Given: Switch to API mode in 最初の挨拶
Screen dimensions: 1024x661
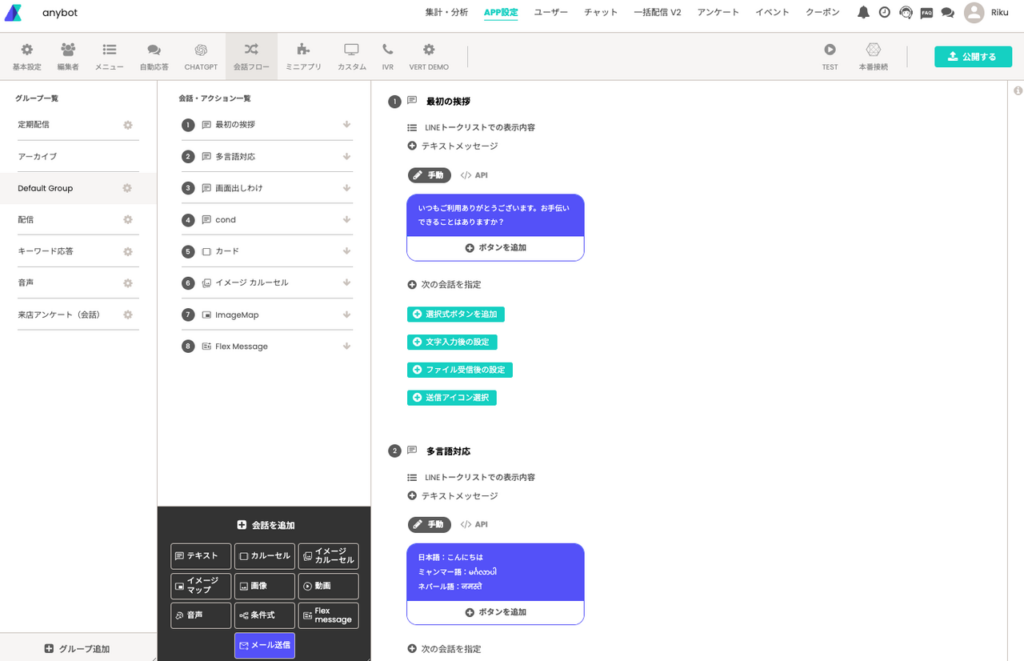Looking at the screenshot, I should [x=474, y=175].
